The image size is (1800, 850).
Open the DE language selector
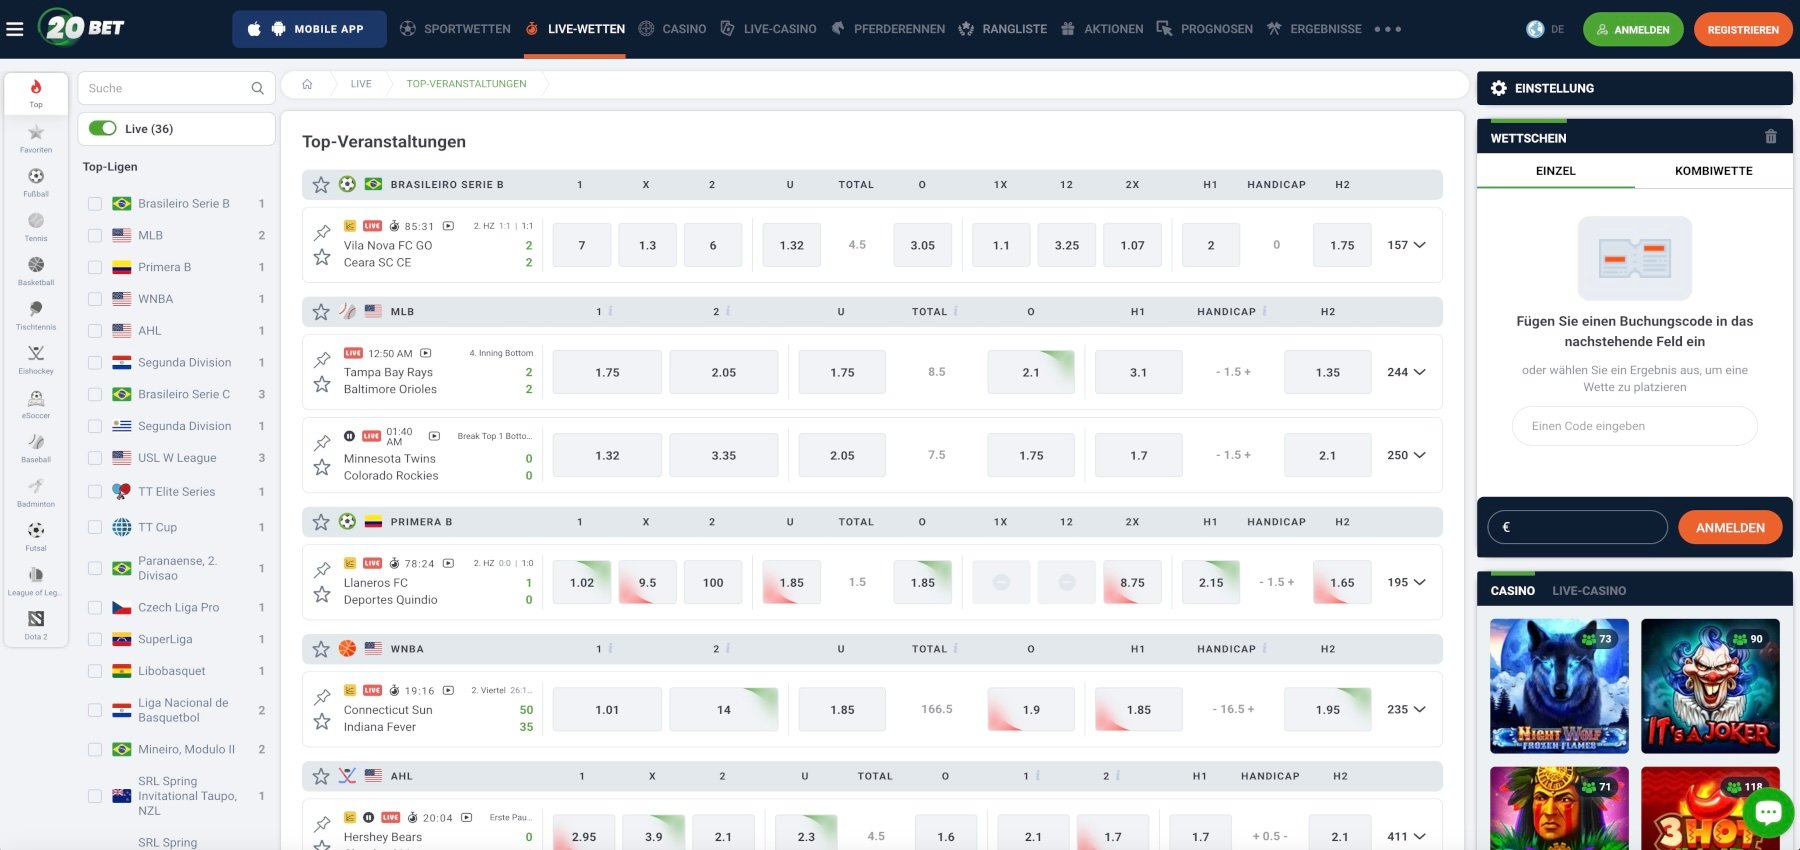pos(1545,29)
